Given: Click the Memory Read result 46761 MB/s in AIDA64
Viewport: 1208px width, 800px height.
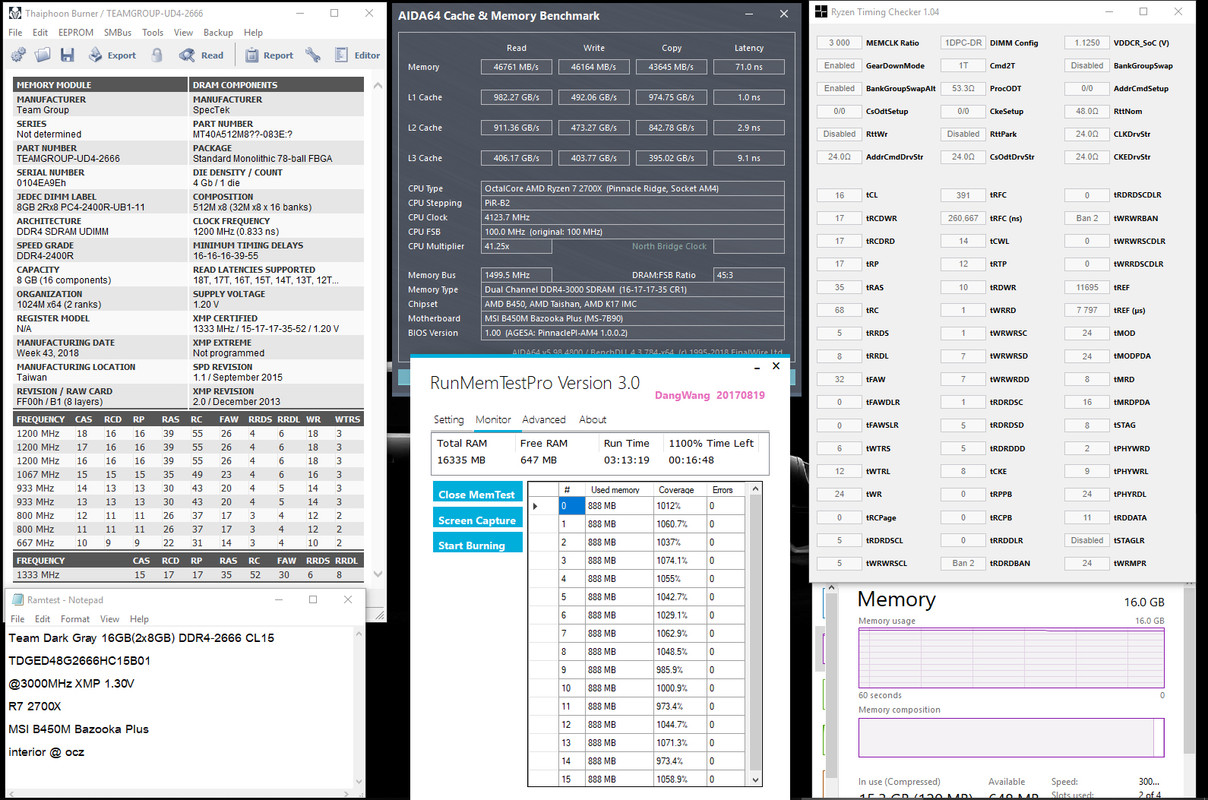Looking at the screenshot, I should [x=516, y=67].
